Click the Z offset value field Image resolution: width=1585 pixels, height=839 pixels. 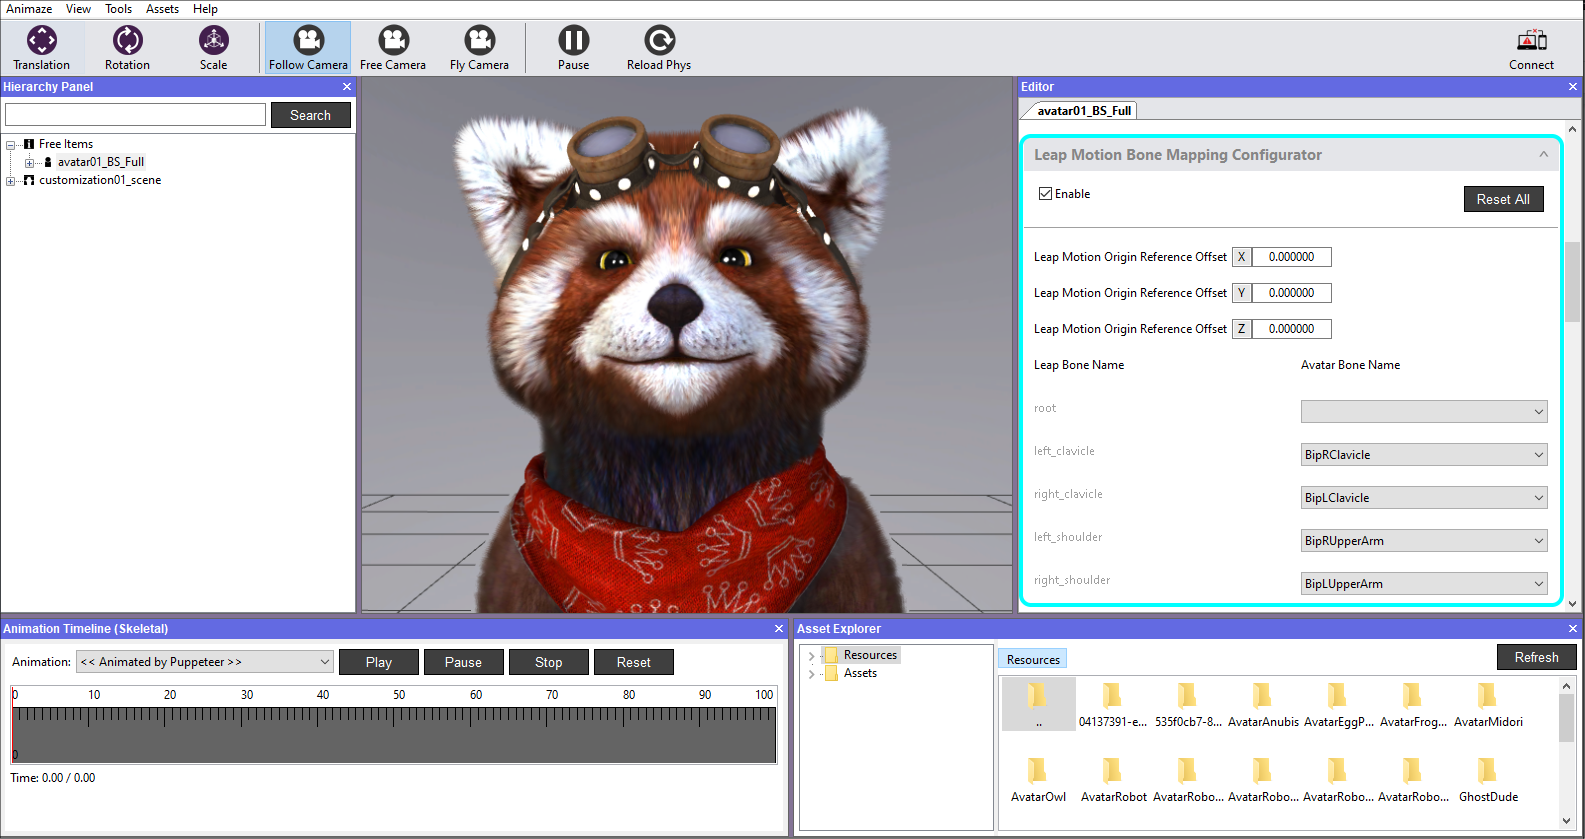1291,329
